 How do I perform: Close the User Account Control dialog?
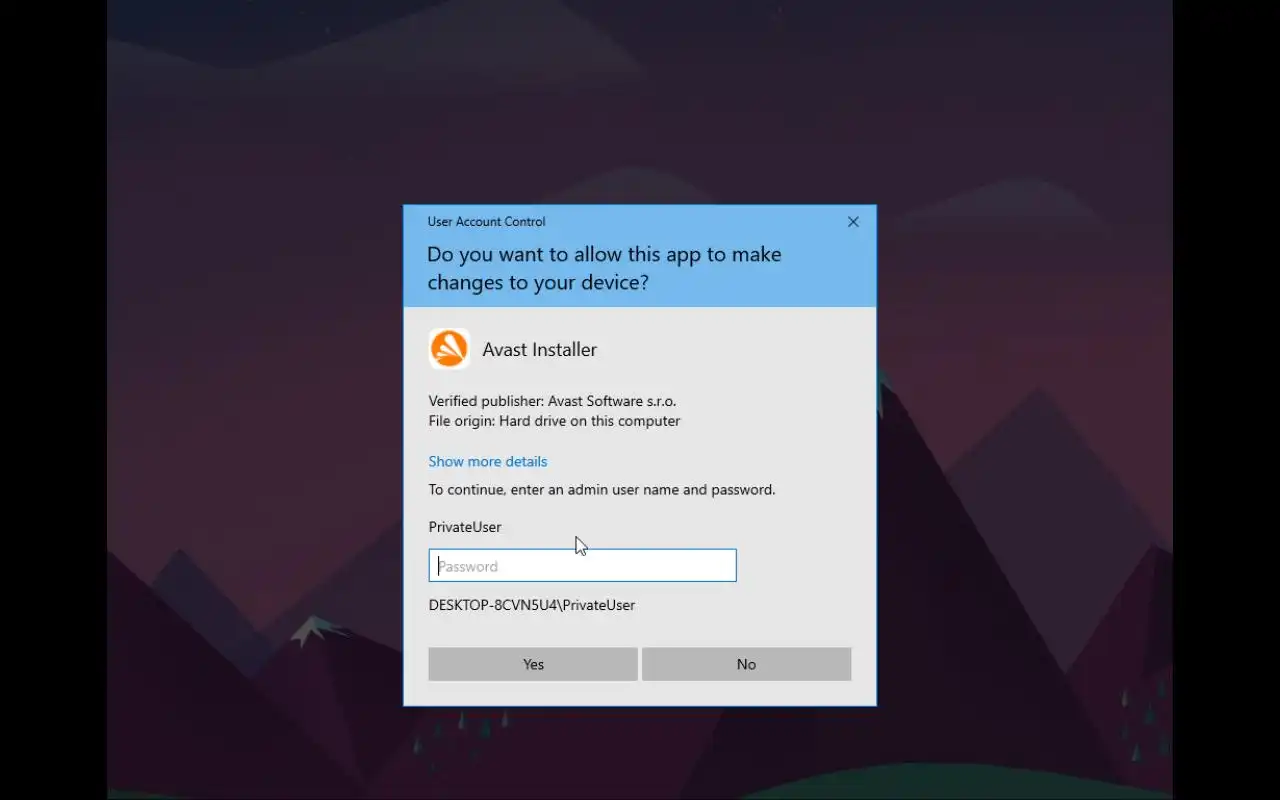coord(853,222)
